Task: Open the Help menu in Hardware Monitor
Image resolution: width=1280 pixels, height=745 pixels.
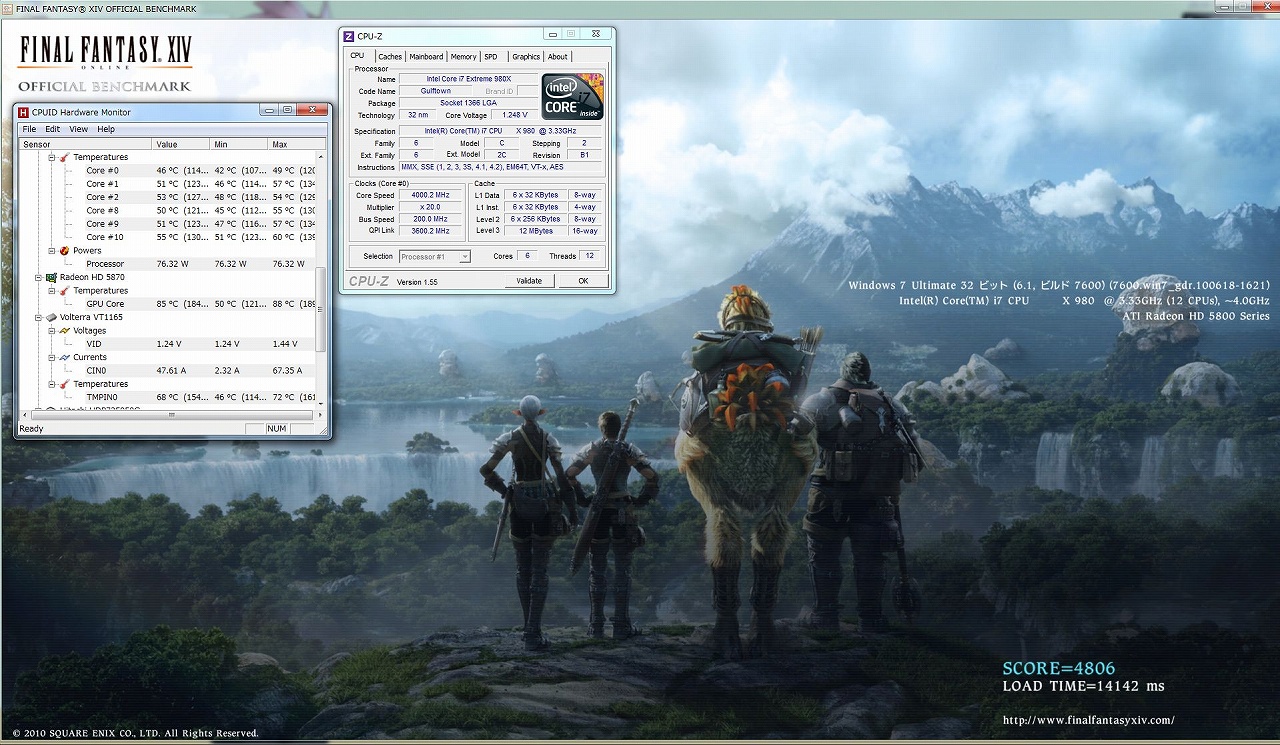Action: 106,129
